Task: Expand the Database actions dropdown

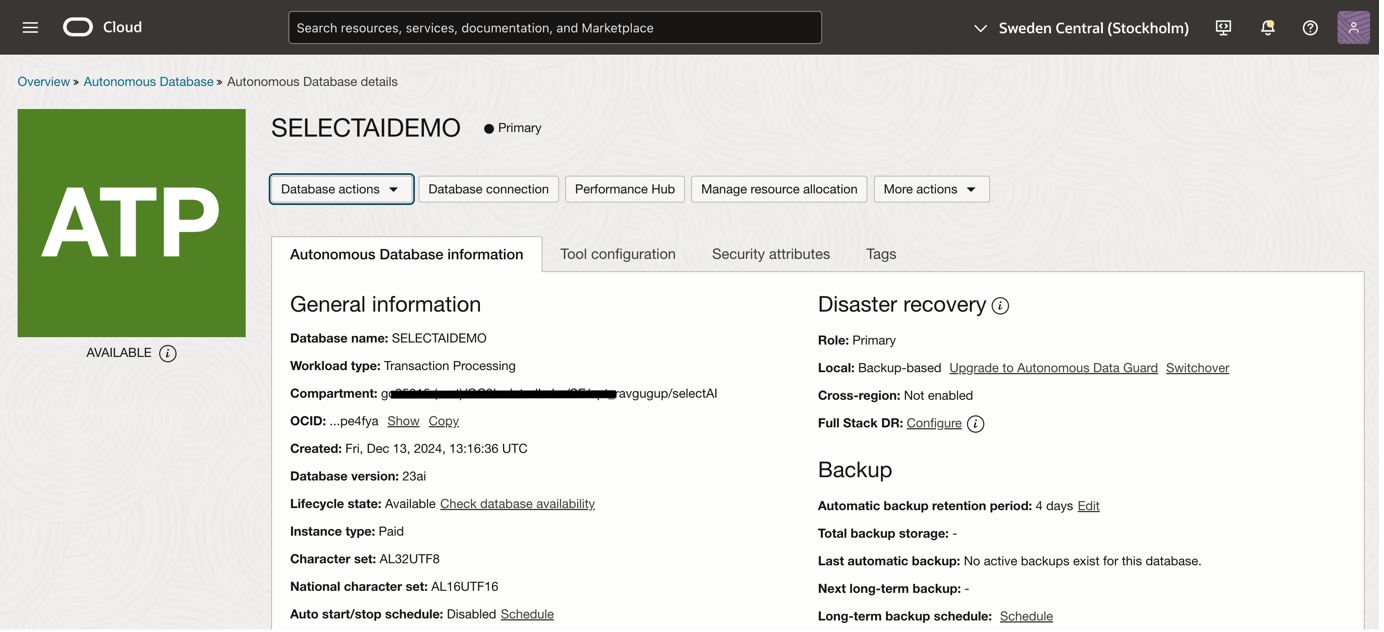Action: 341,189
